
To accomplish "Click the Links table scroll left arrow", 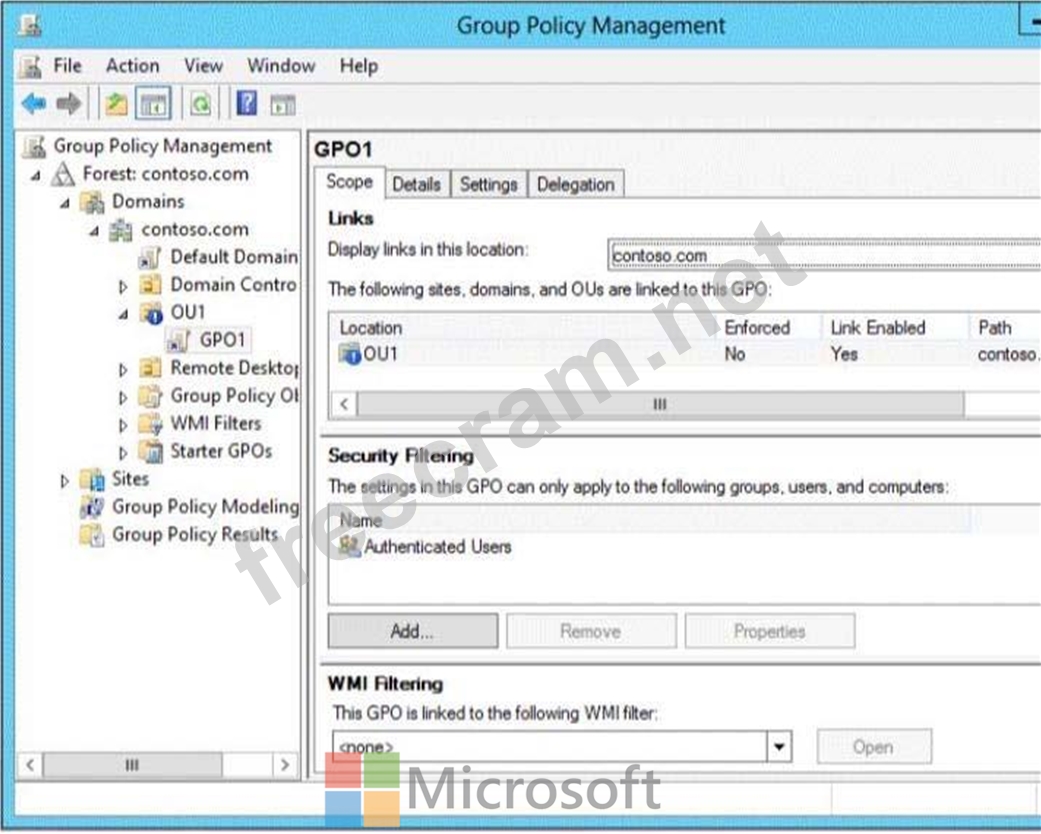I will tap(344, 404).
